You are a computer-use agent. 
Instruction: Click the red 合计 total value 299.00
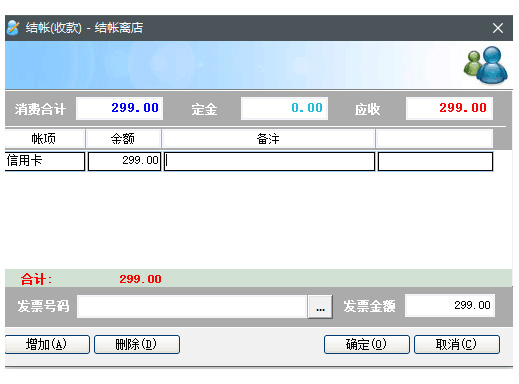pyautogui.click(x=140, y=279)
